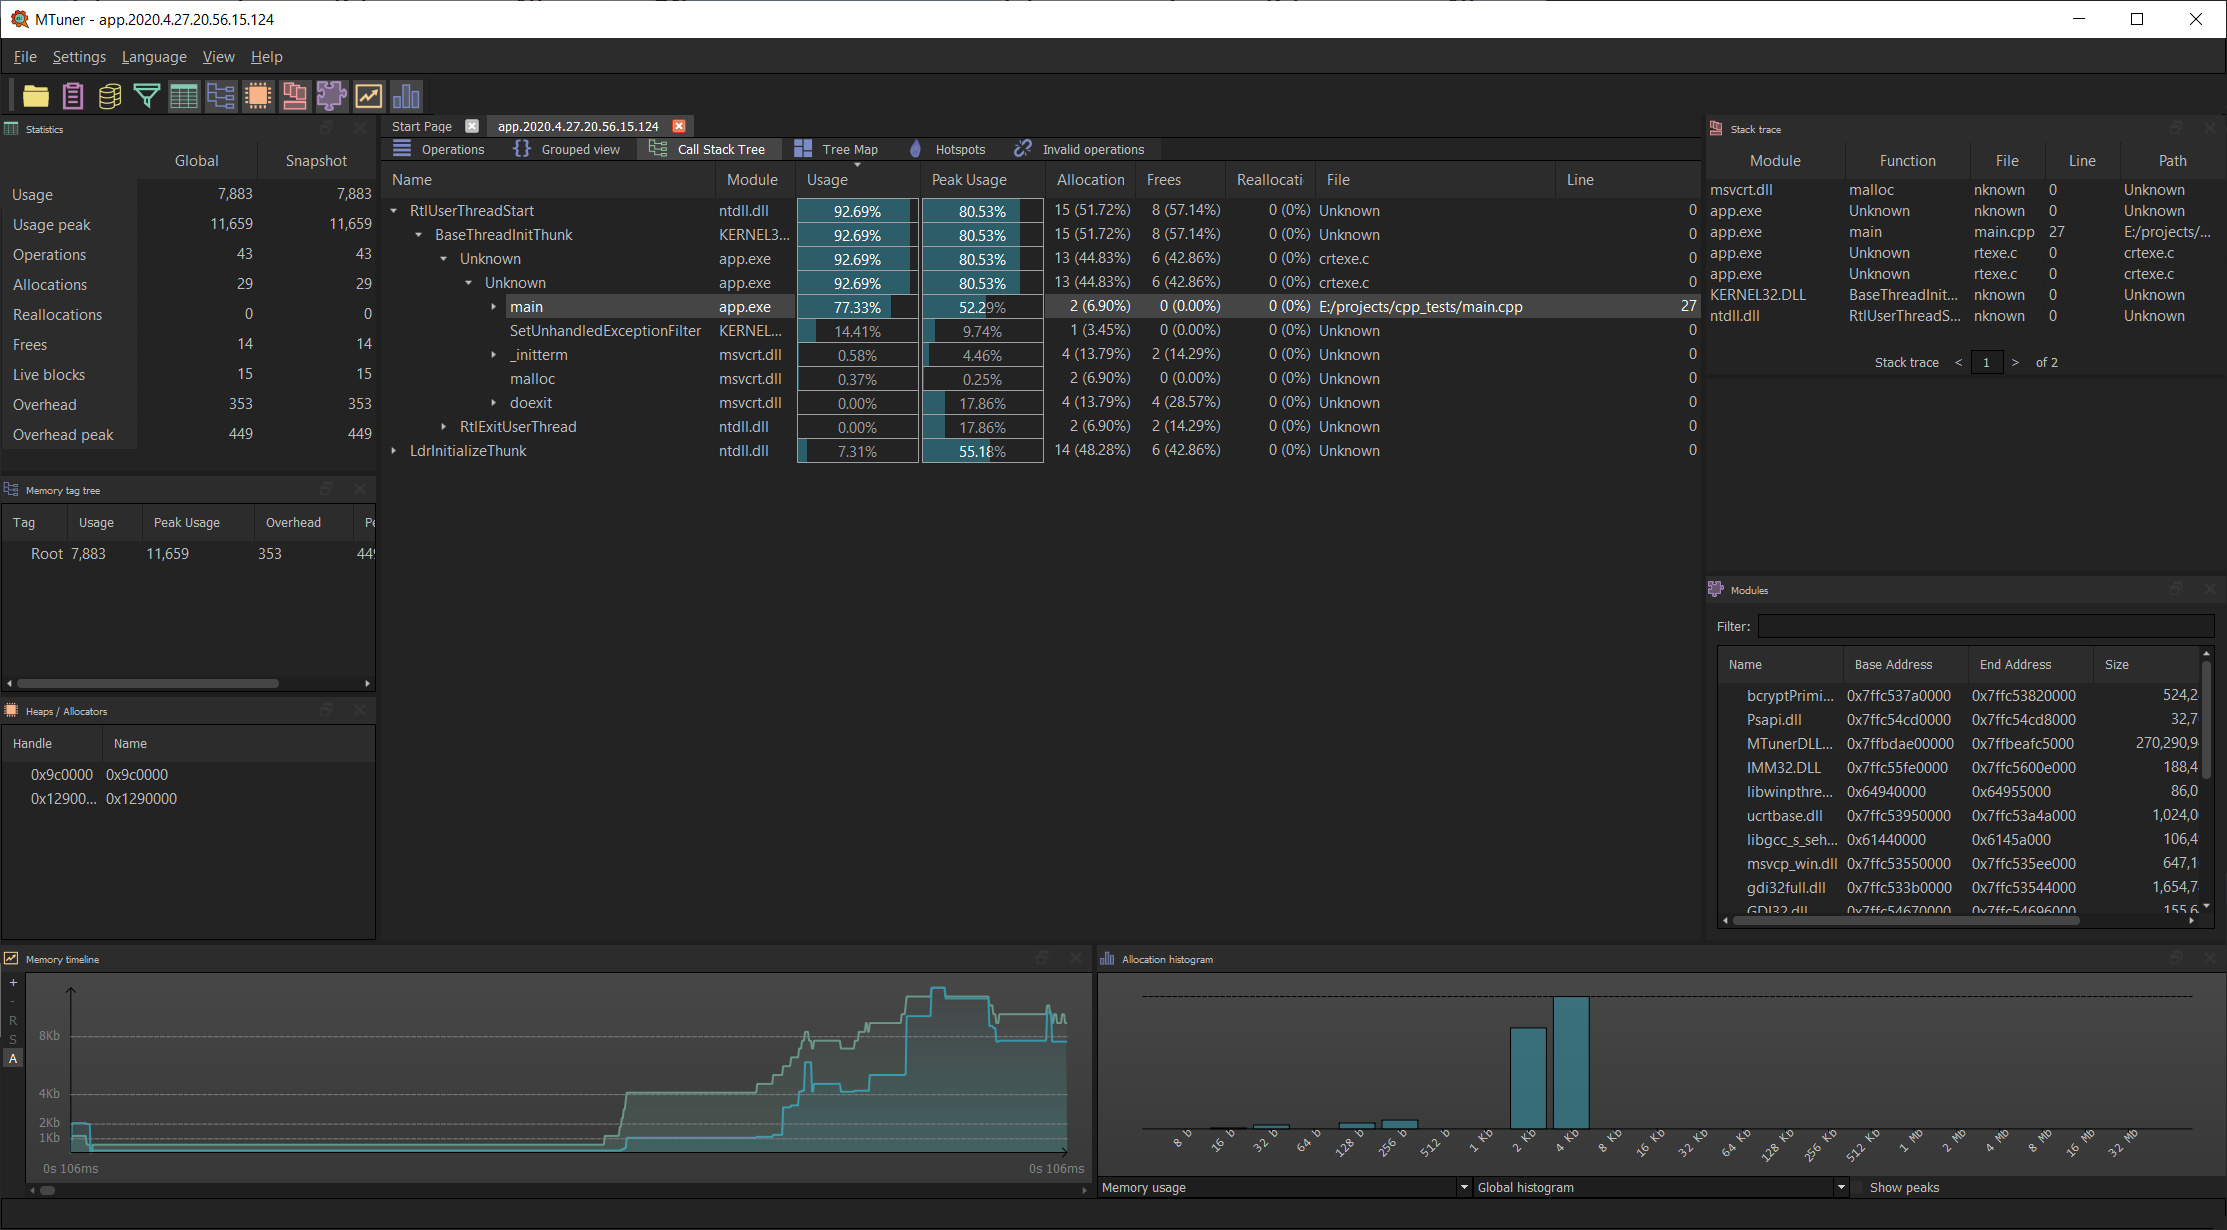The width and height of the screenshot is (2227, 1230).
Task: Select the CPU chip toolbar icon
Action: pyautogui.click(x=258, y=96)
